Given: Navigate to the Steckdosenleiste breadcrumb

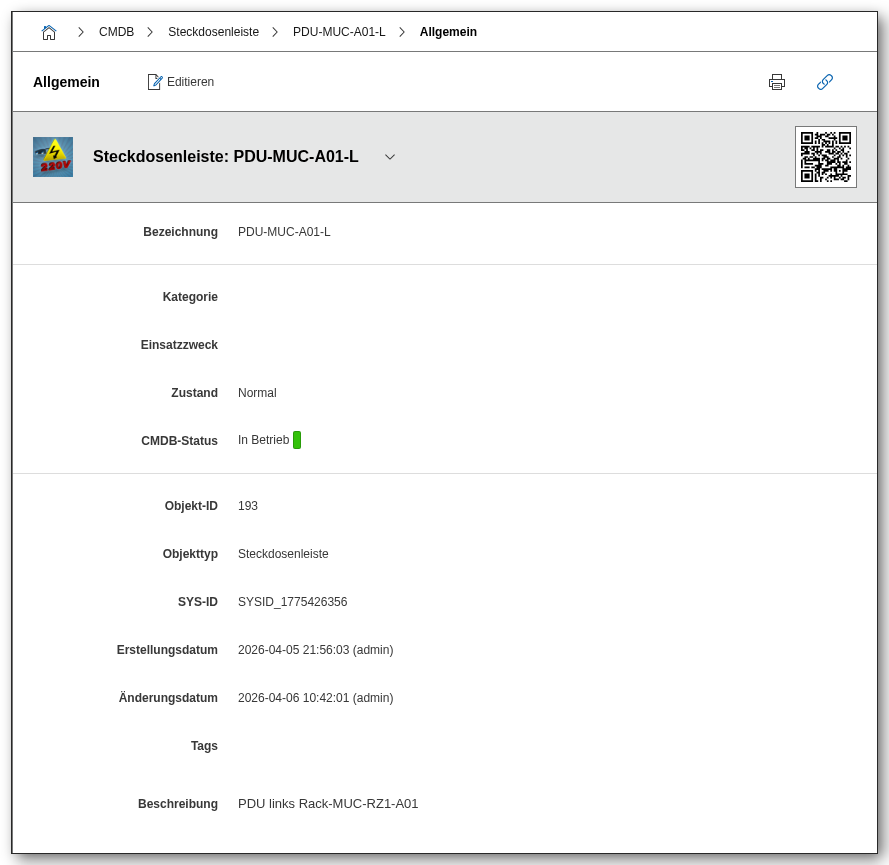Looking at the screenshot, I should click(213, 32).
